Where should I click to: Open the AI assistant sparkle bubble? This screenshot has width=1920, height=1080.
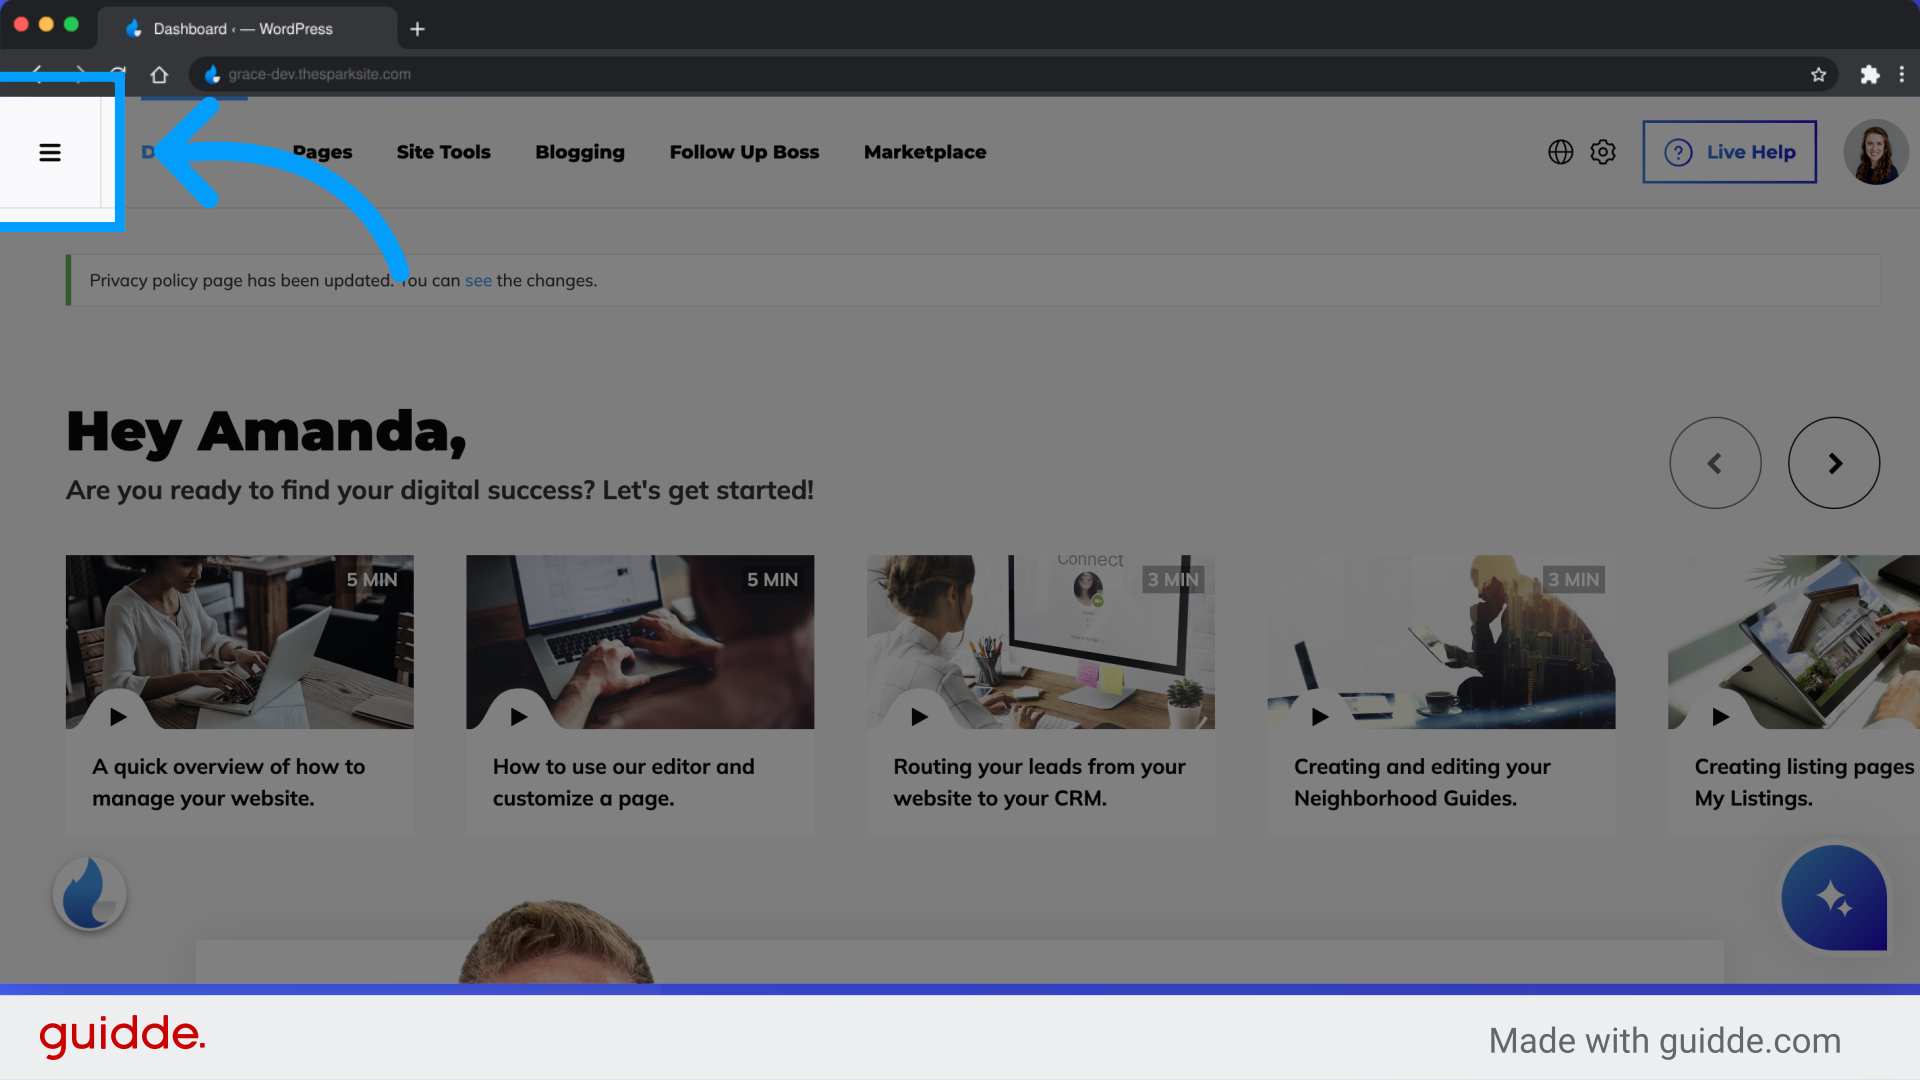(1833, 898)
